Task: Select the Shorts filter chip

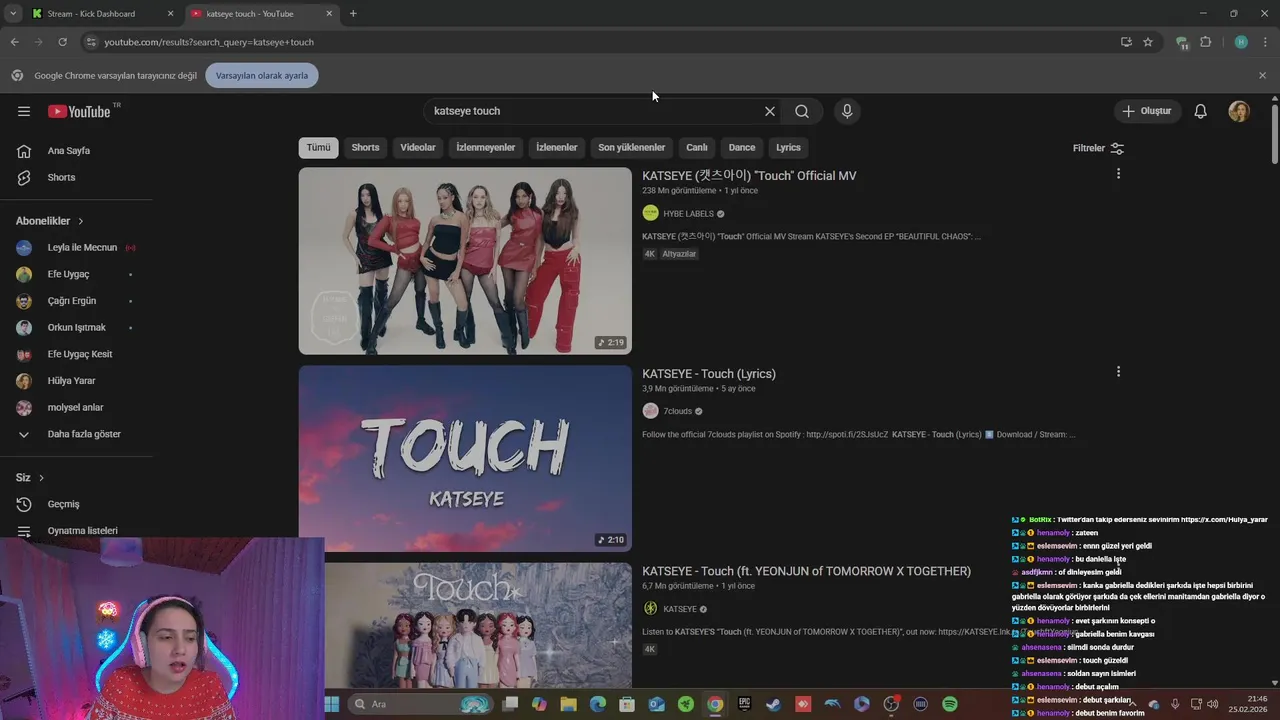Action: (x=365, y=148)
